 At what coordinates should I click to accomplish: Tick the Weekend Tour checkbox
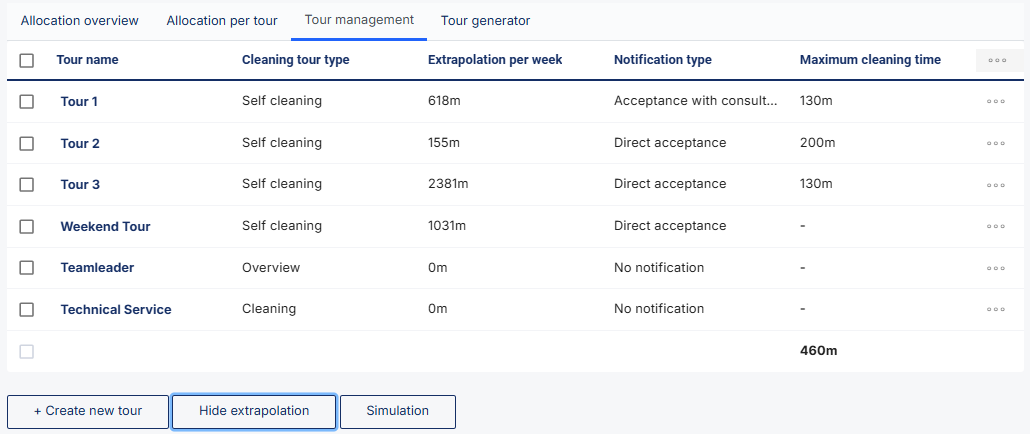[x=27, y=227]
